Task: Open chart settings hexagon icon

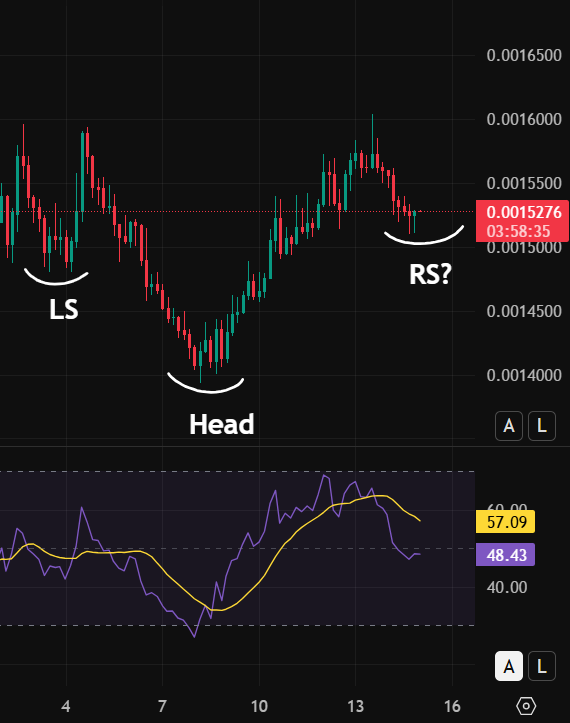Action: coord(526,706)
